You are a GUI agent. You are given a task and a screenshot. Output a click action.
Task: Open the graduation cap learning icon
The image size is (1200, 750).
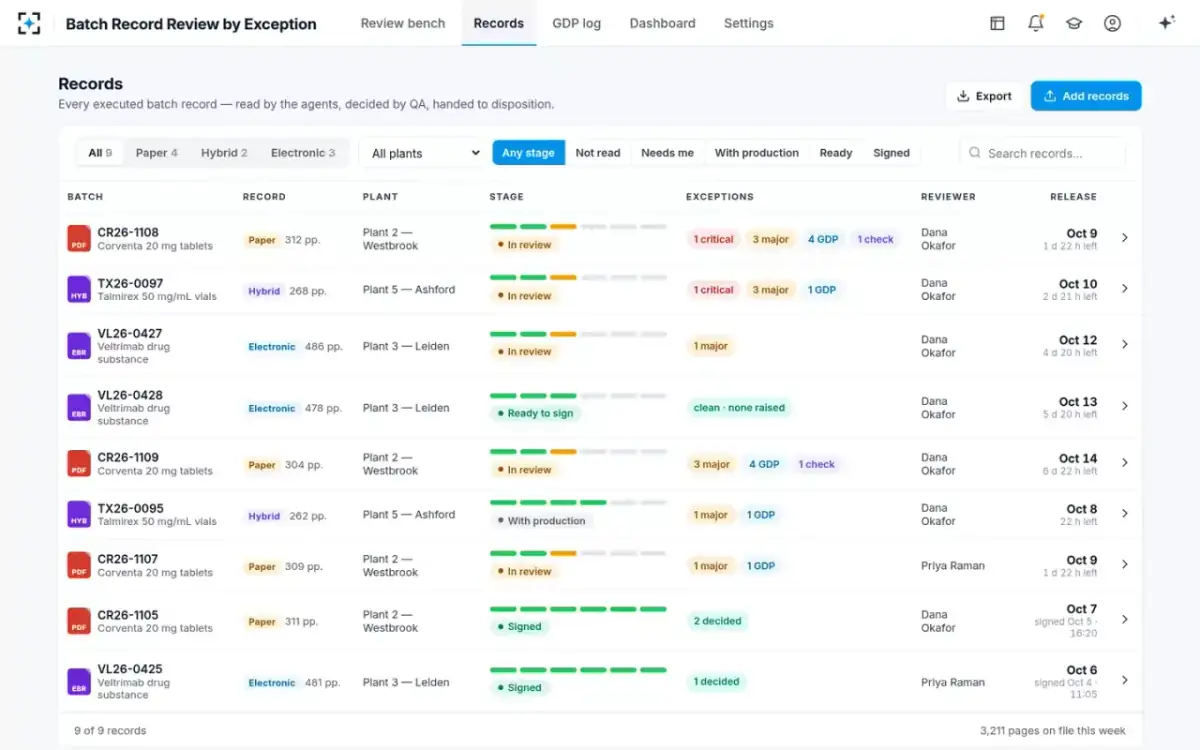pyautogui.click(x=1074, y=23)
